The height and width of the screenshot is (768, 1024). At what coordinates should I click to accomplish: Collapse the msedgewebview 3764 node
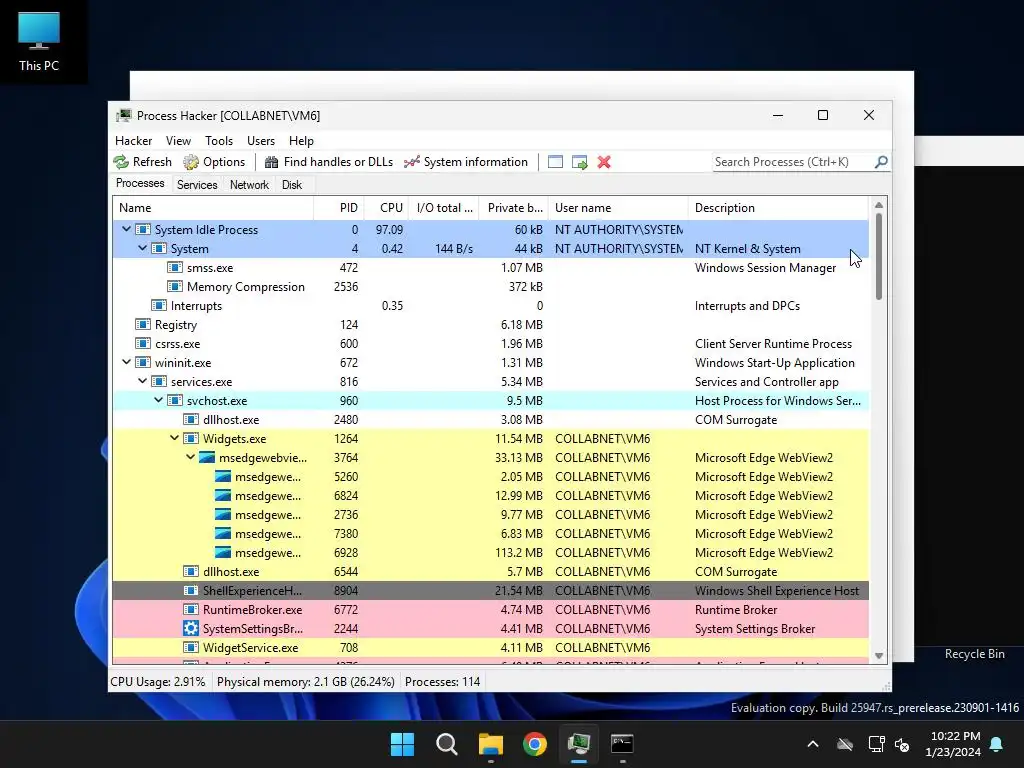click(191, 456)
